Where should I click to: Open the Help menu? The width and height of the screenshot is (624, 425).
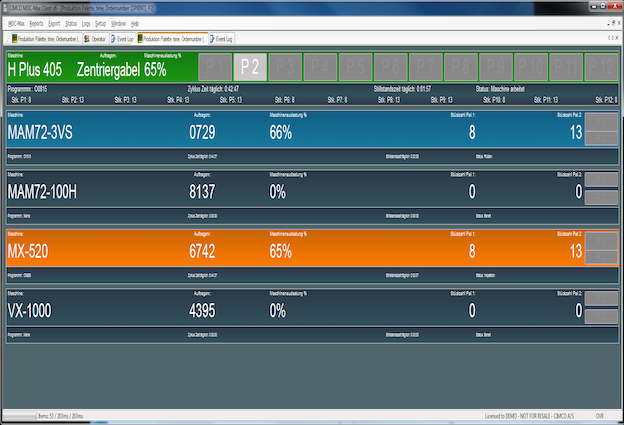click(x=135, y=24)
